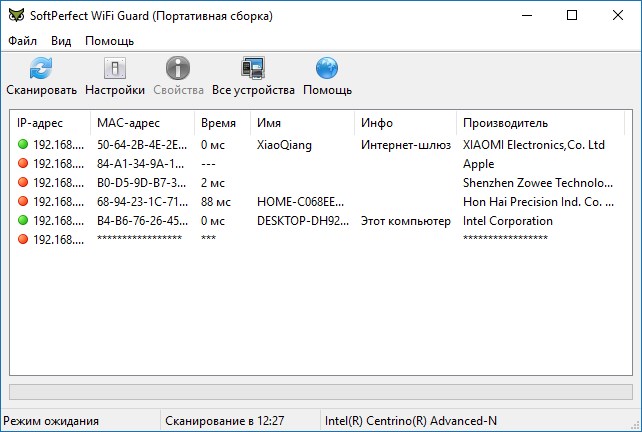Select MAC 50-64-2B-4E-2E... cell
Viewport: 642px width, 432px height.
142,145
